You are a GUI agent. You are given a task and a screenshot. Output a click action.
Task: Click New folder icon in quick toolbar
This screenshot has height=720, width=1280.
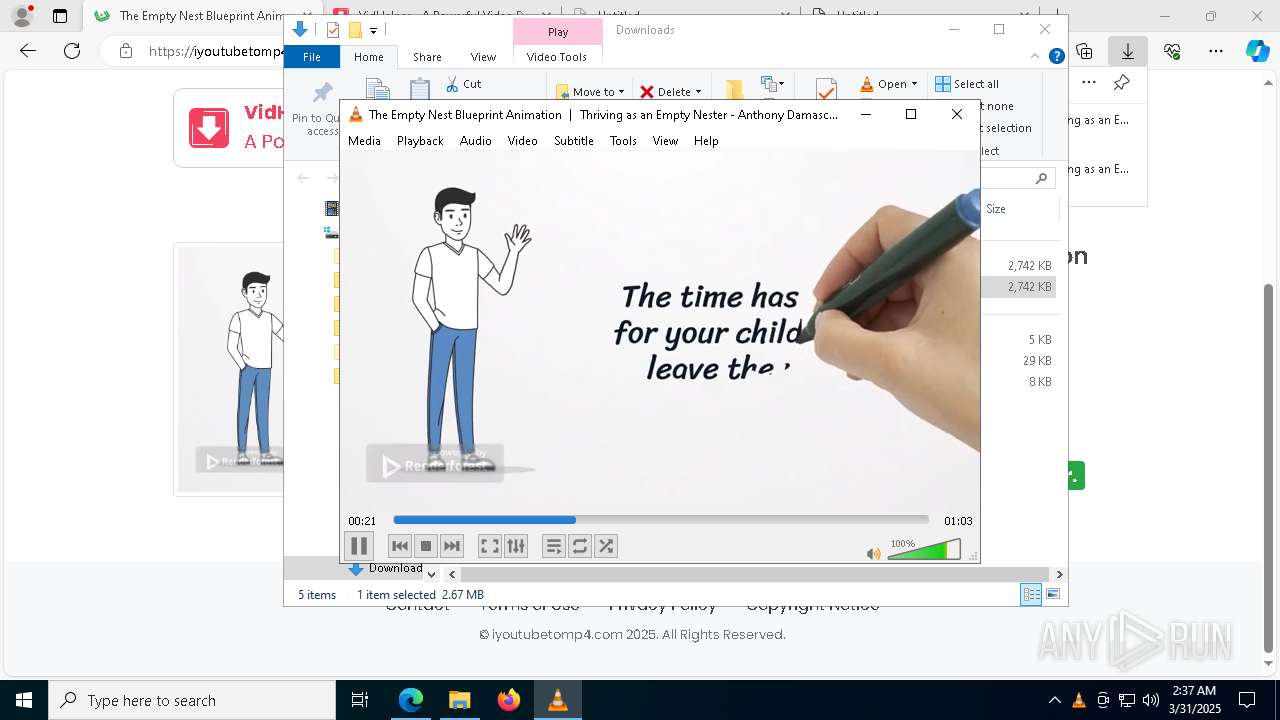point(354,30)
